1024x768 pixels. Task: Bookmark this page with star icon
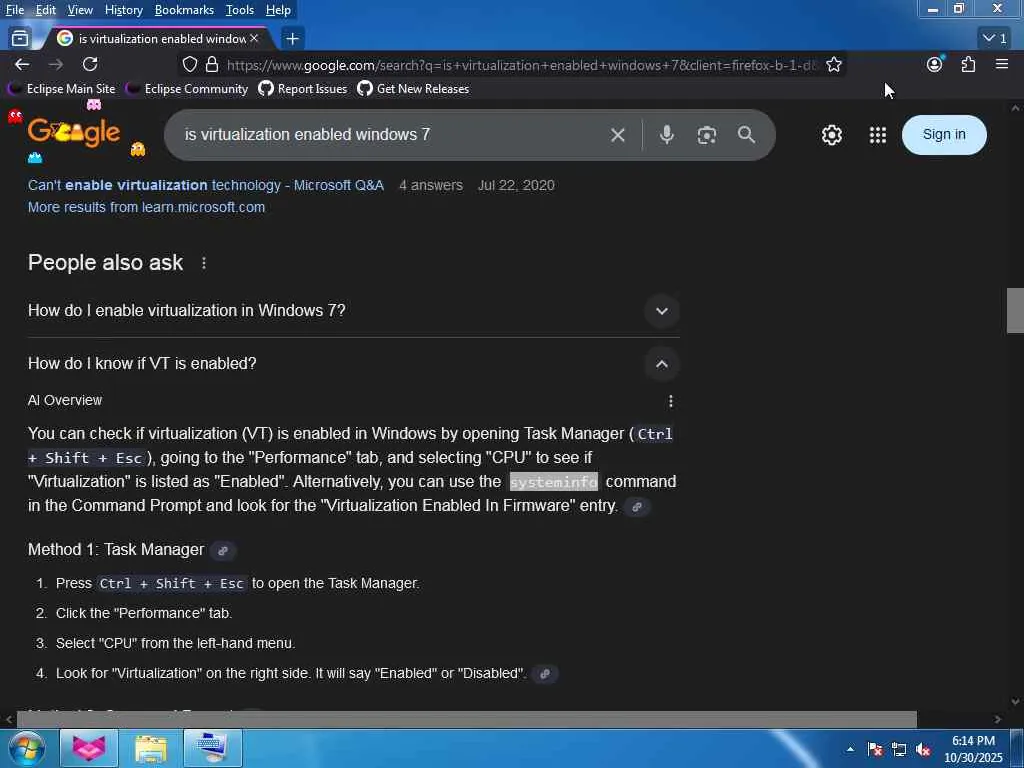[x=834, y=65]
